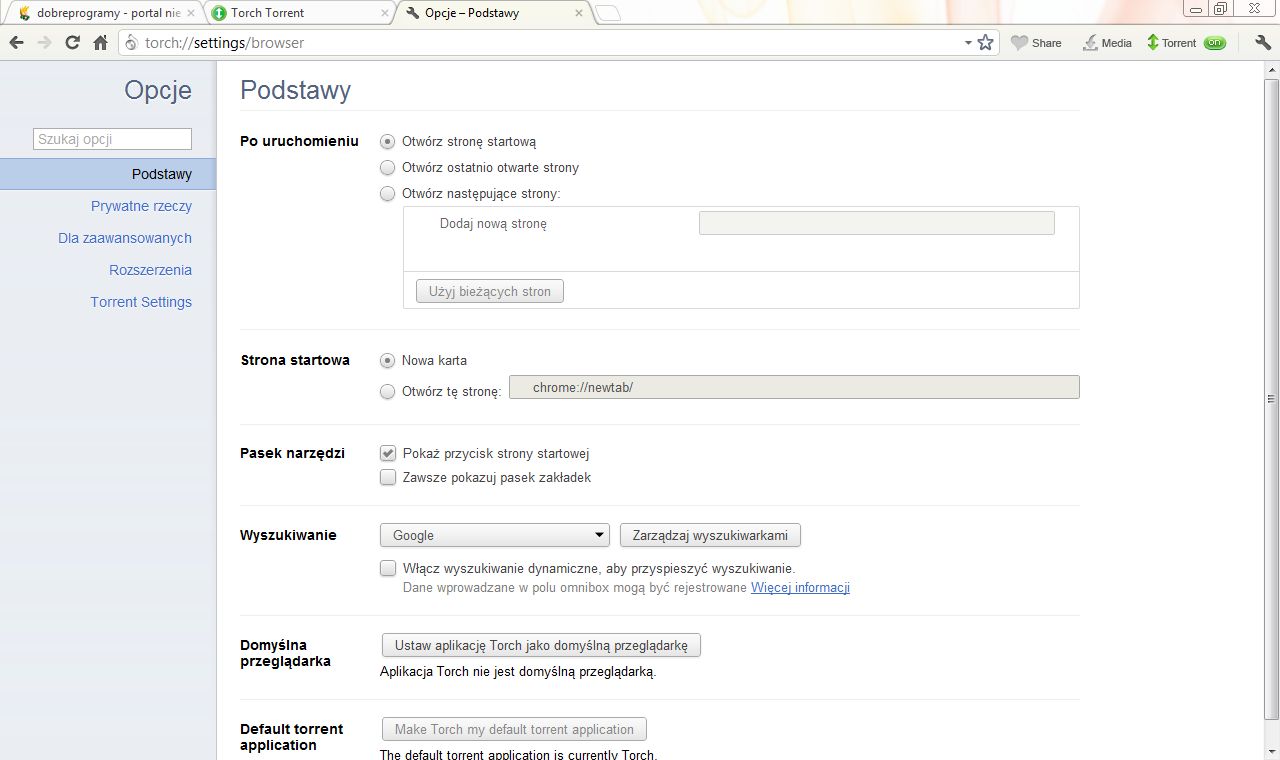Click the scrollbar down arrow
Viewport: 1280px width, 760px height.
point(1272,752)
